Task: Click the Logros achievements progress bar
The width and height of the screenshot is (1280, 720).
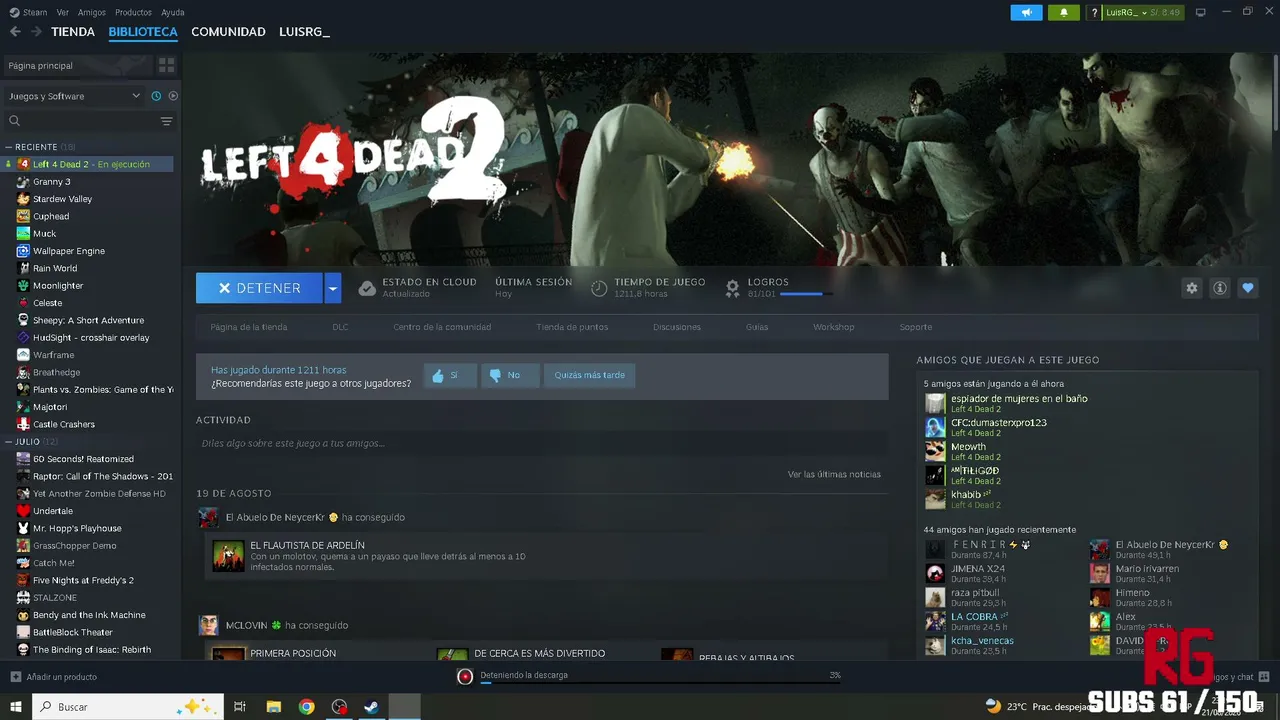Action: pos(805,294)
